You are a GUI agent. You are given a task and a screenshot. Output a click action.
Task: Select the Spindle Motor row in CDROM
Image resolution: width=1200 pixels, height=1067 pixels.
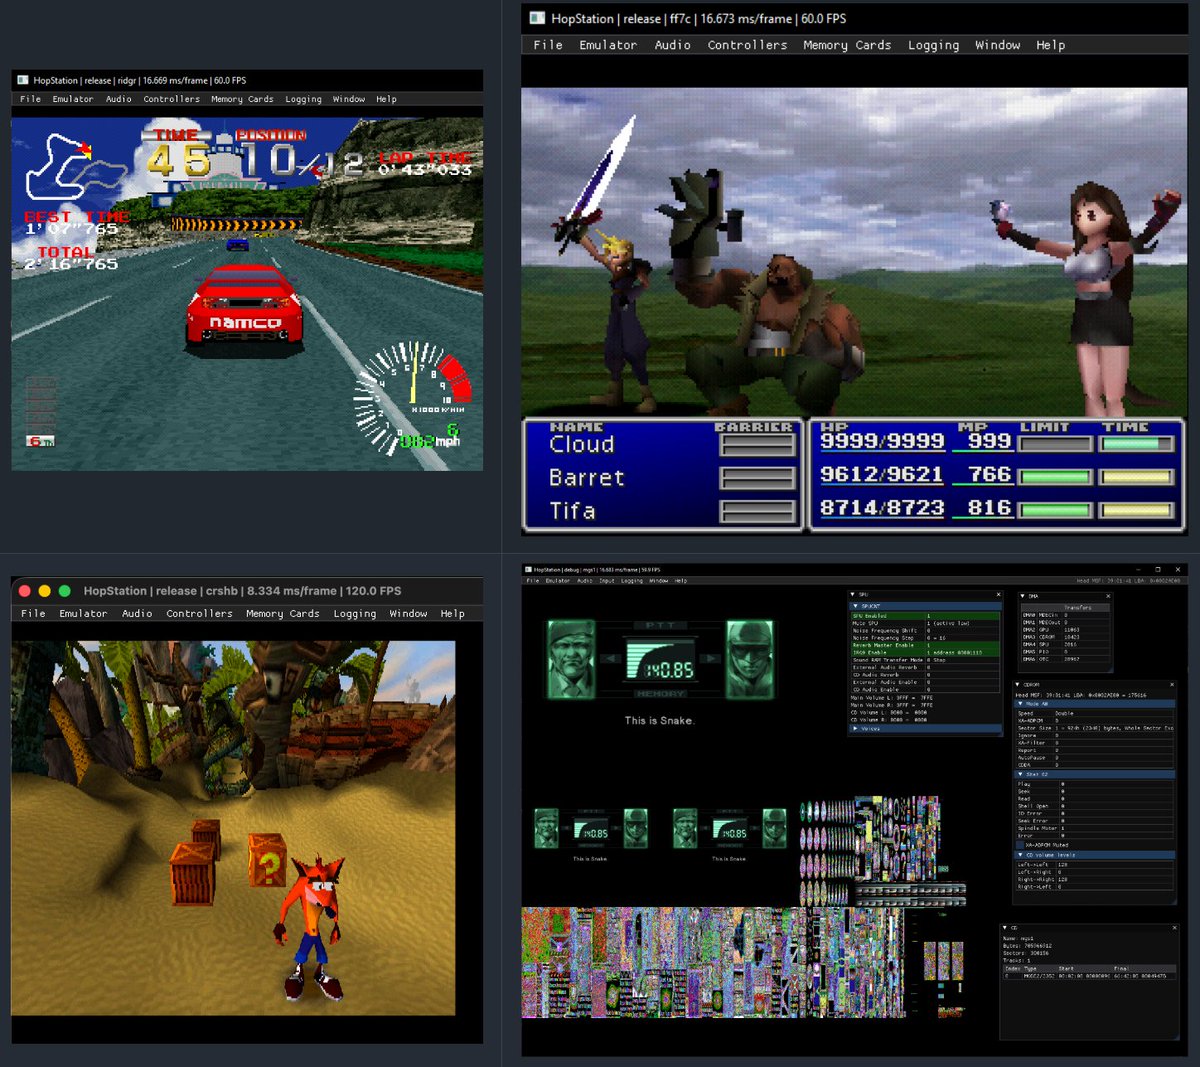tap(1095, 828)
